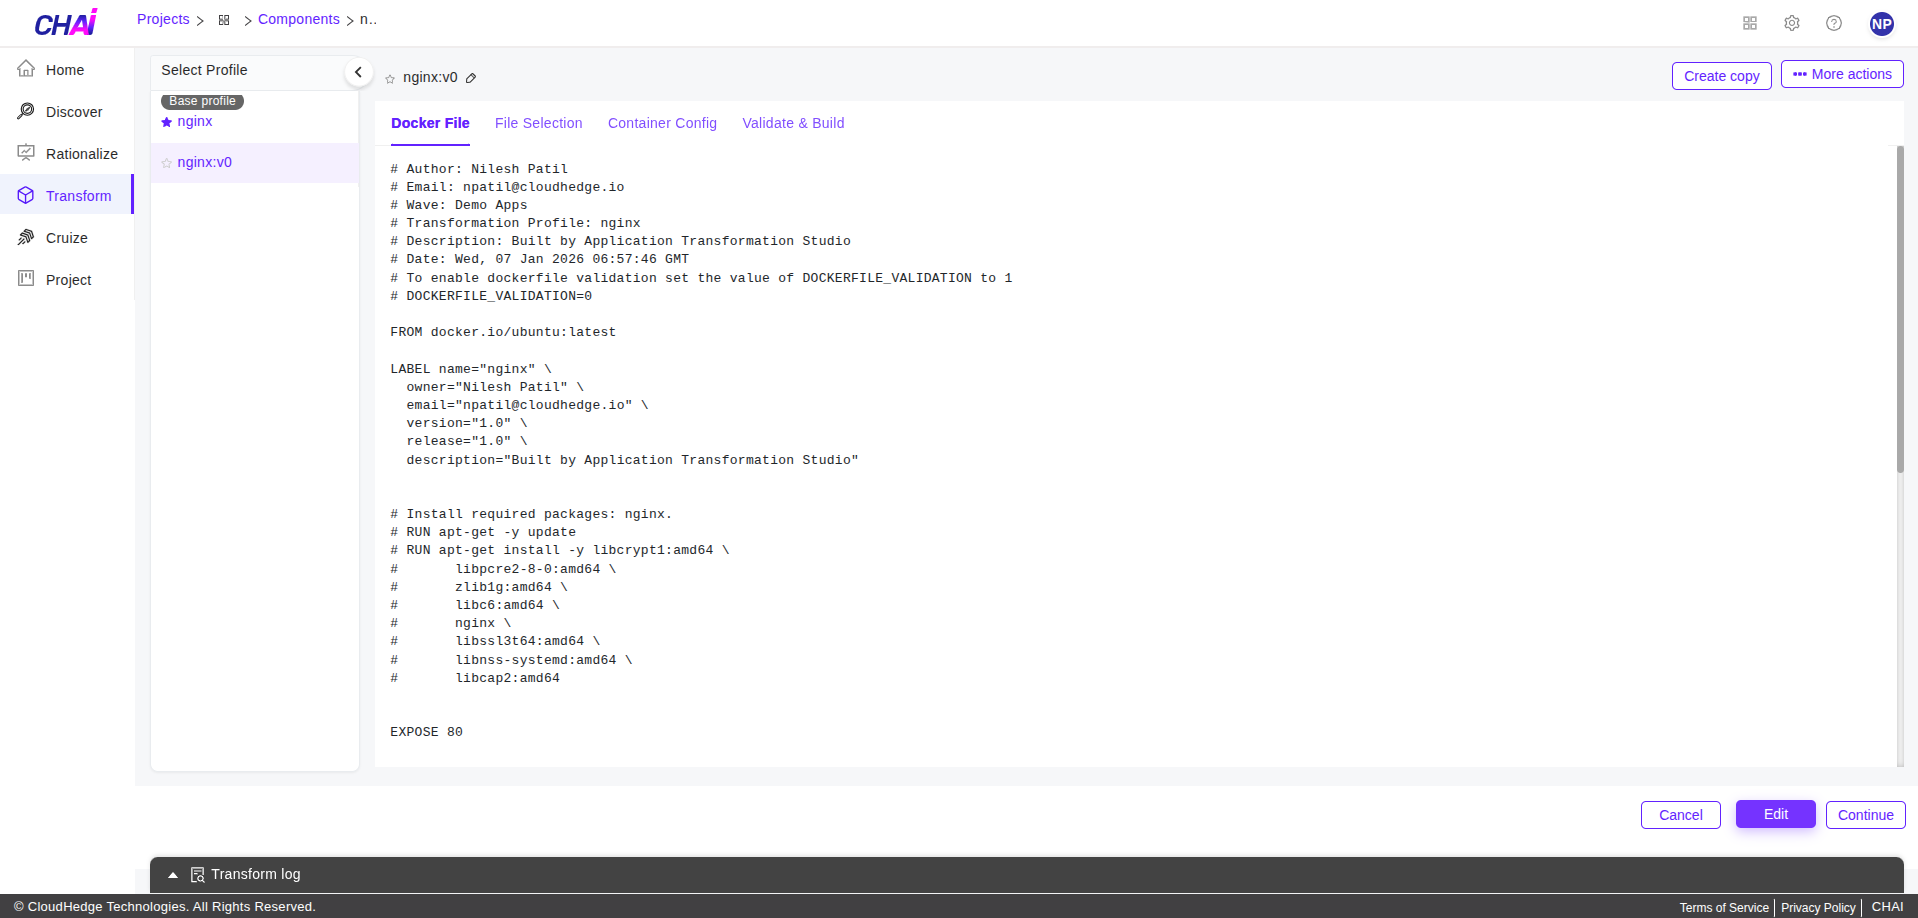Click the grid icon in breadcrumb

click(224, 20)
